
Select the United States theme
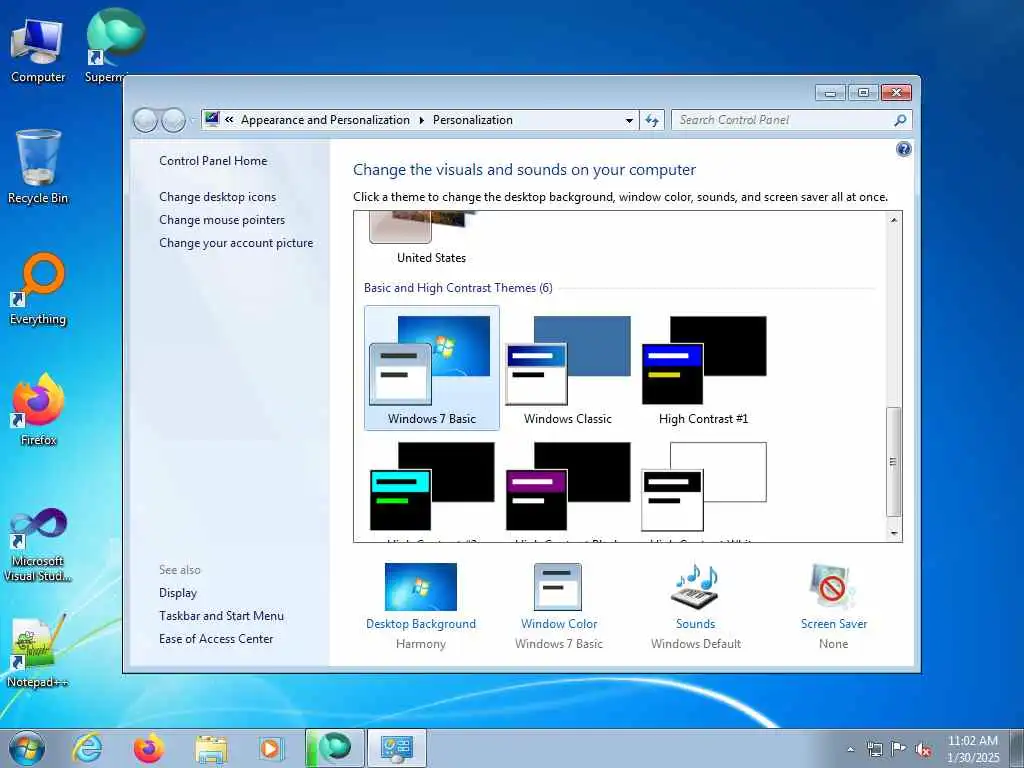pyautogui.click(x=431, y=238)
